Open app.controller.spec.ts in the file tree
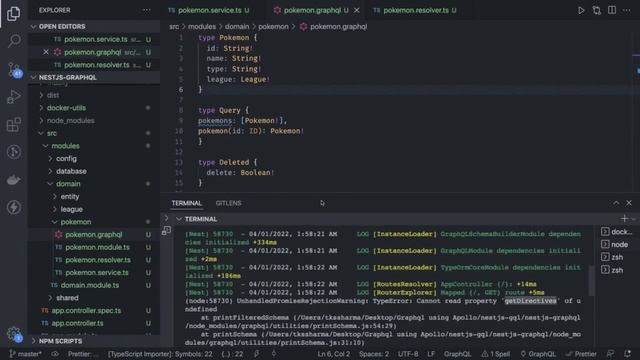640x360 pixels. coord(86,310)
